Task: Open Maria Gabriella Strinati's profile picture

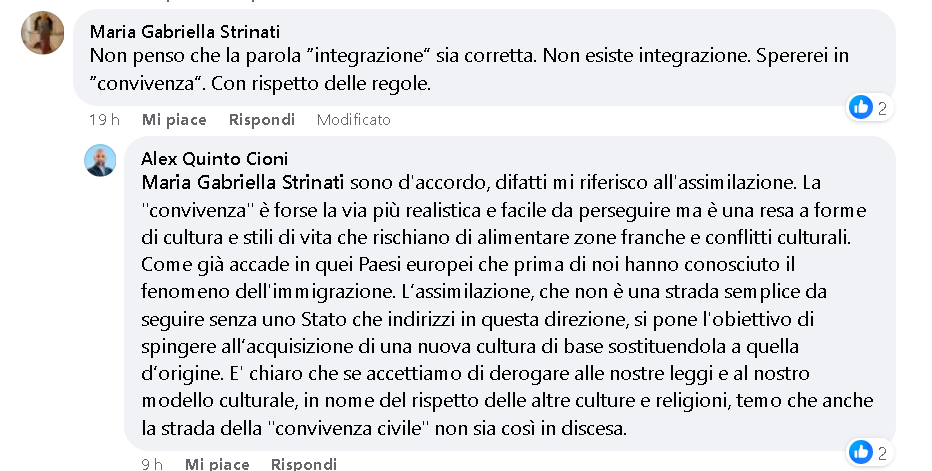Action: [x=43, y=33]
